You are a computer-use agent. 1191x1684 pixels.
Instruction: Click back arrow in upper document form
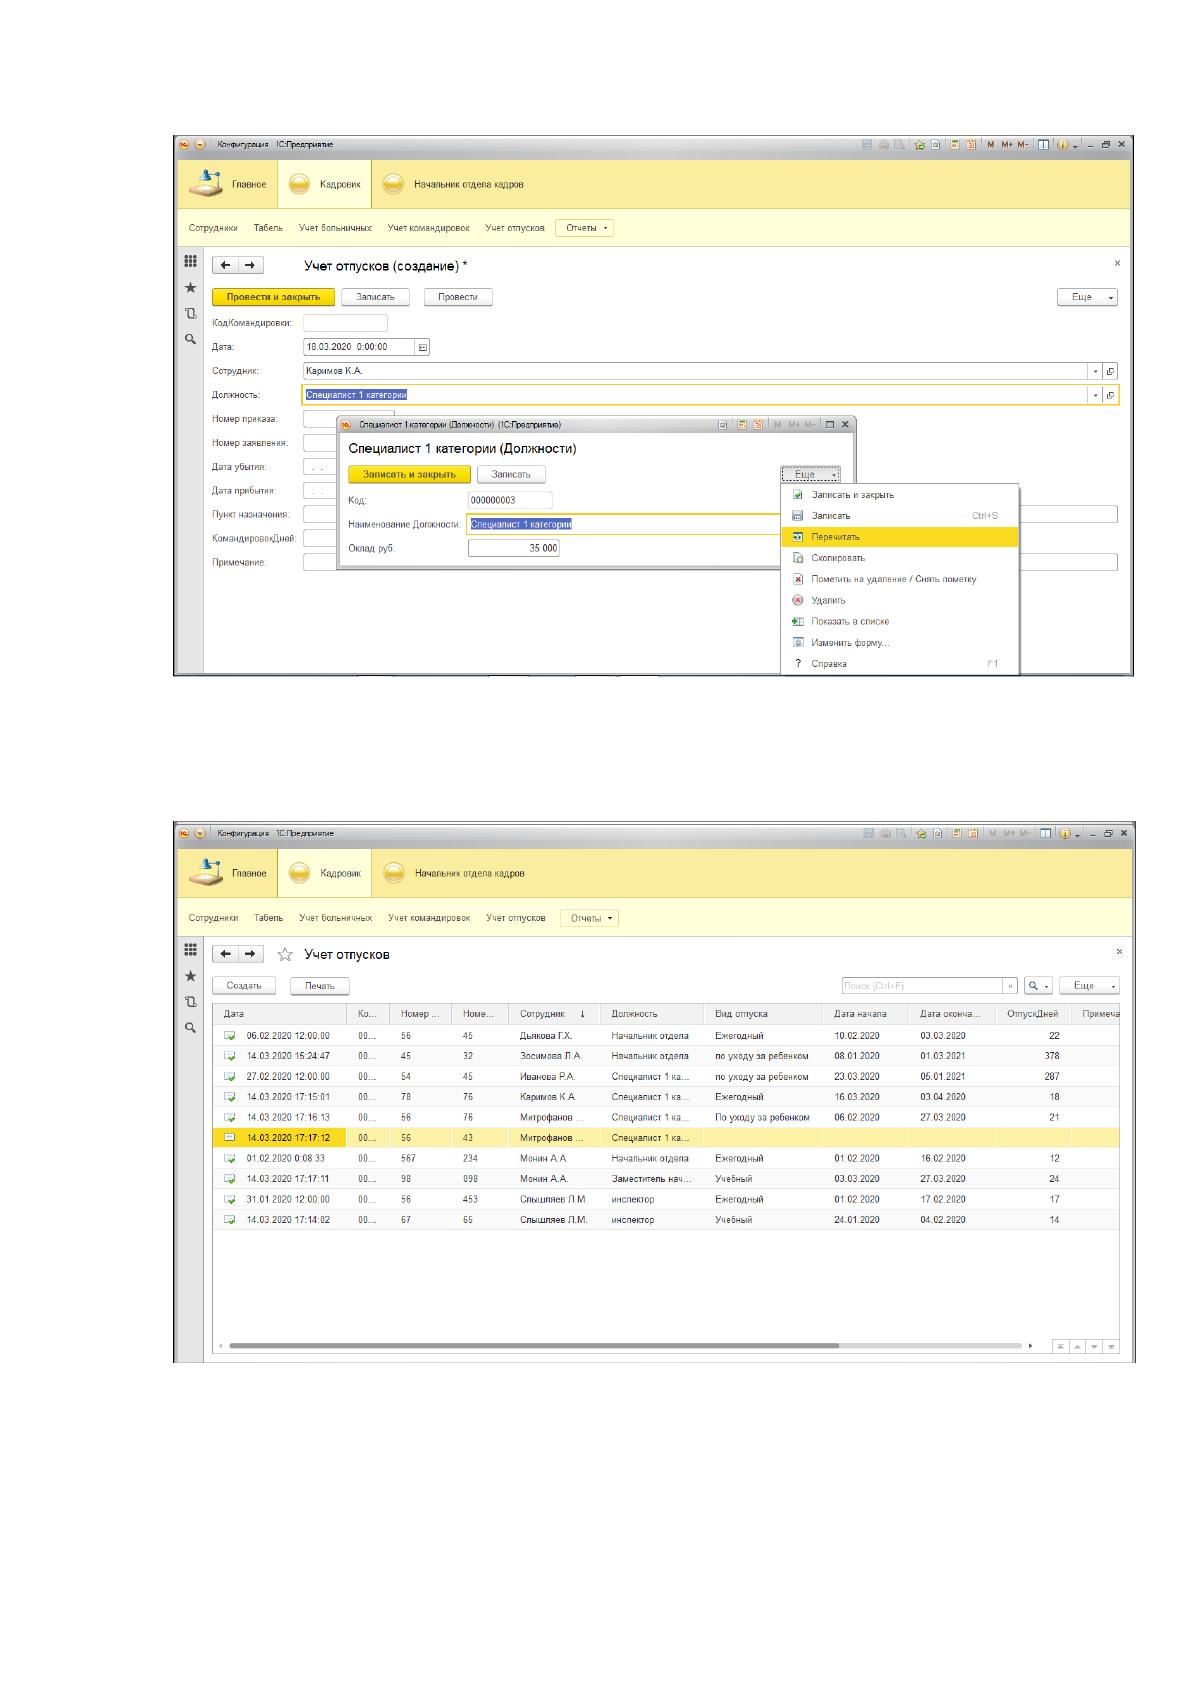point(225,265)
